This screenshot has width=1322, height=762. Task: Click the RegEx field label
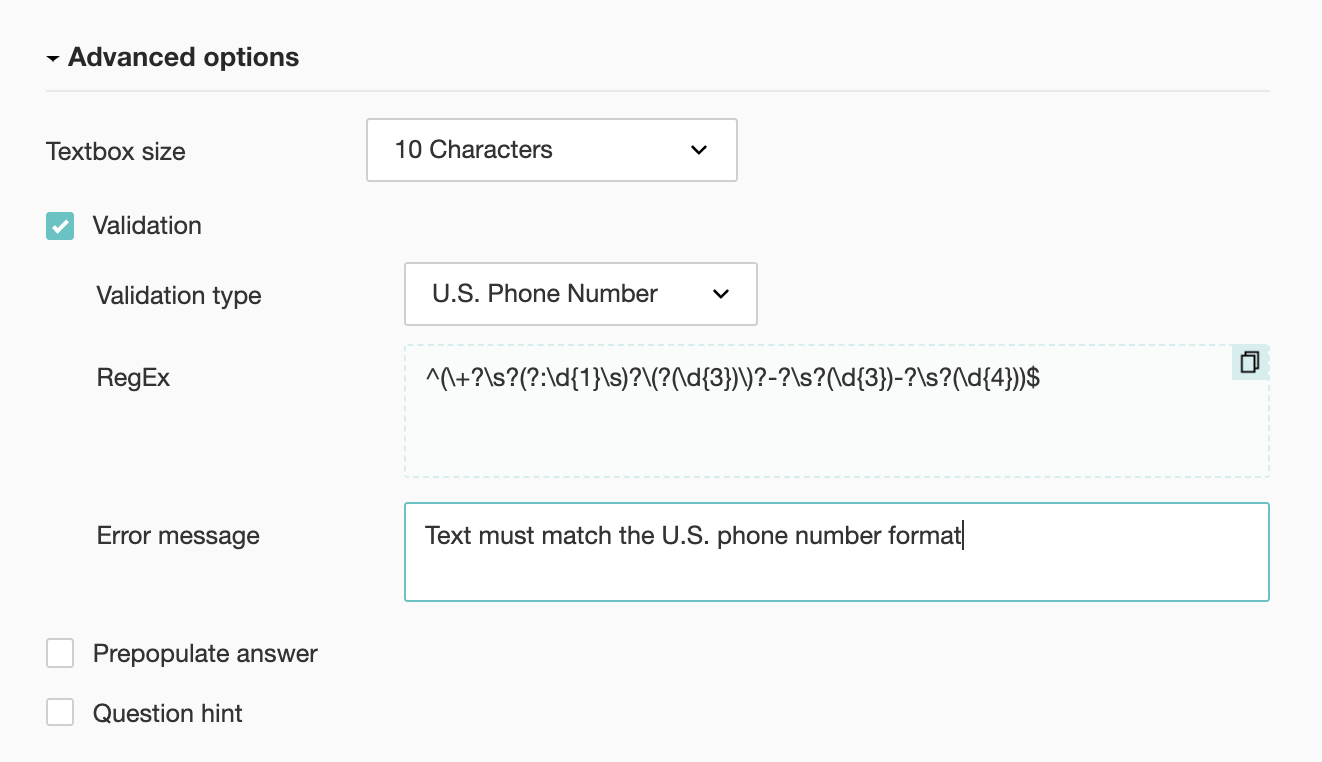click(133, 378)
